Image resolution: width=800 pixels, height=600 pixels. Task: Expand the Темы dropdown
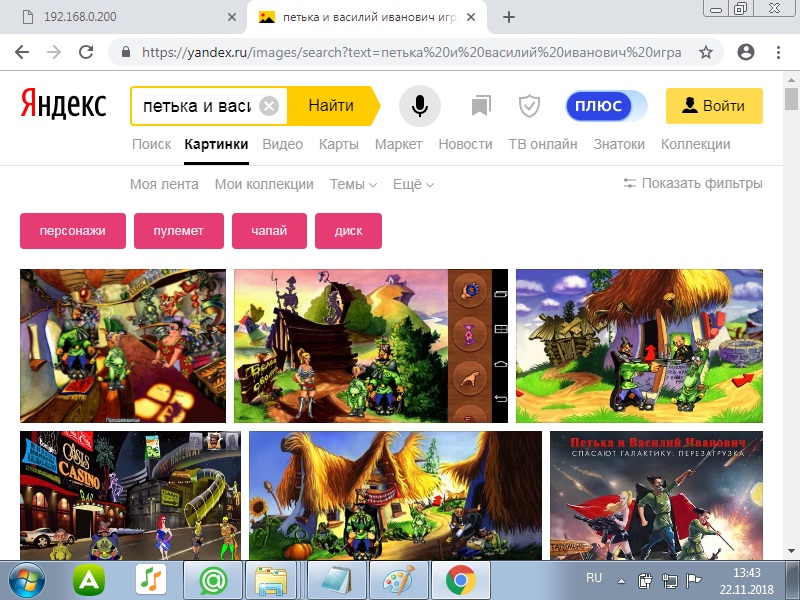point(353,184)
